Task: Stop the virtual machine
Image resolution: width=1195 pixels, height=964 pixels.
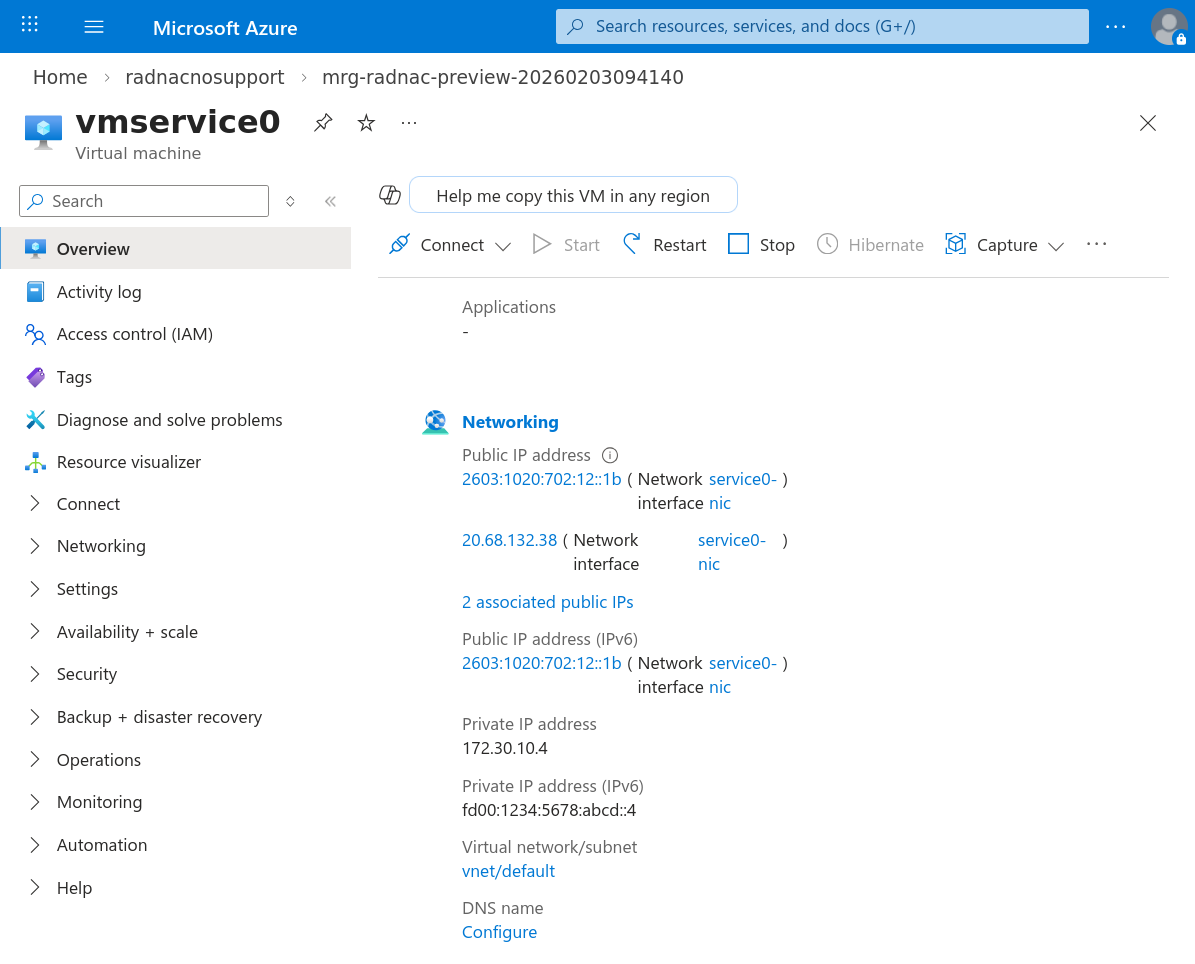Action: (761, 245)
